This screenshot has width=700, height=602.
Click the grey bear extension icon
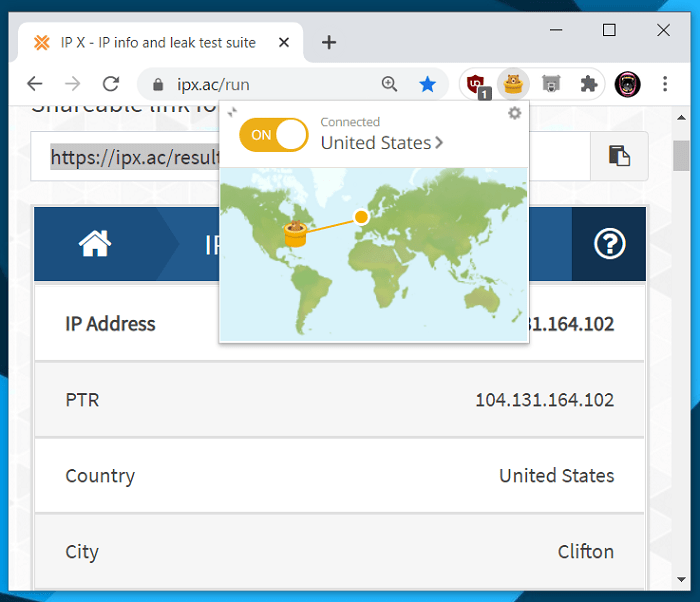[x=551, y=84]
